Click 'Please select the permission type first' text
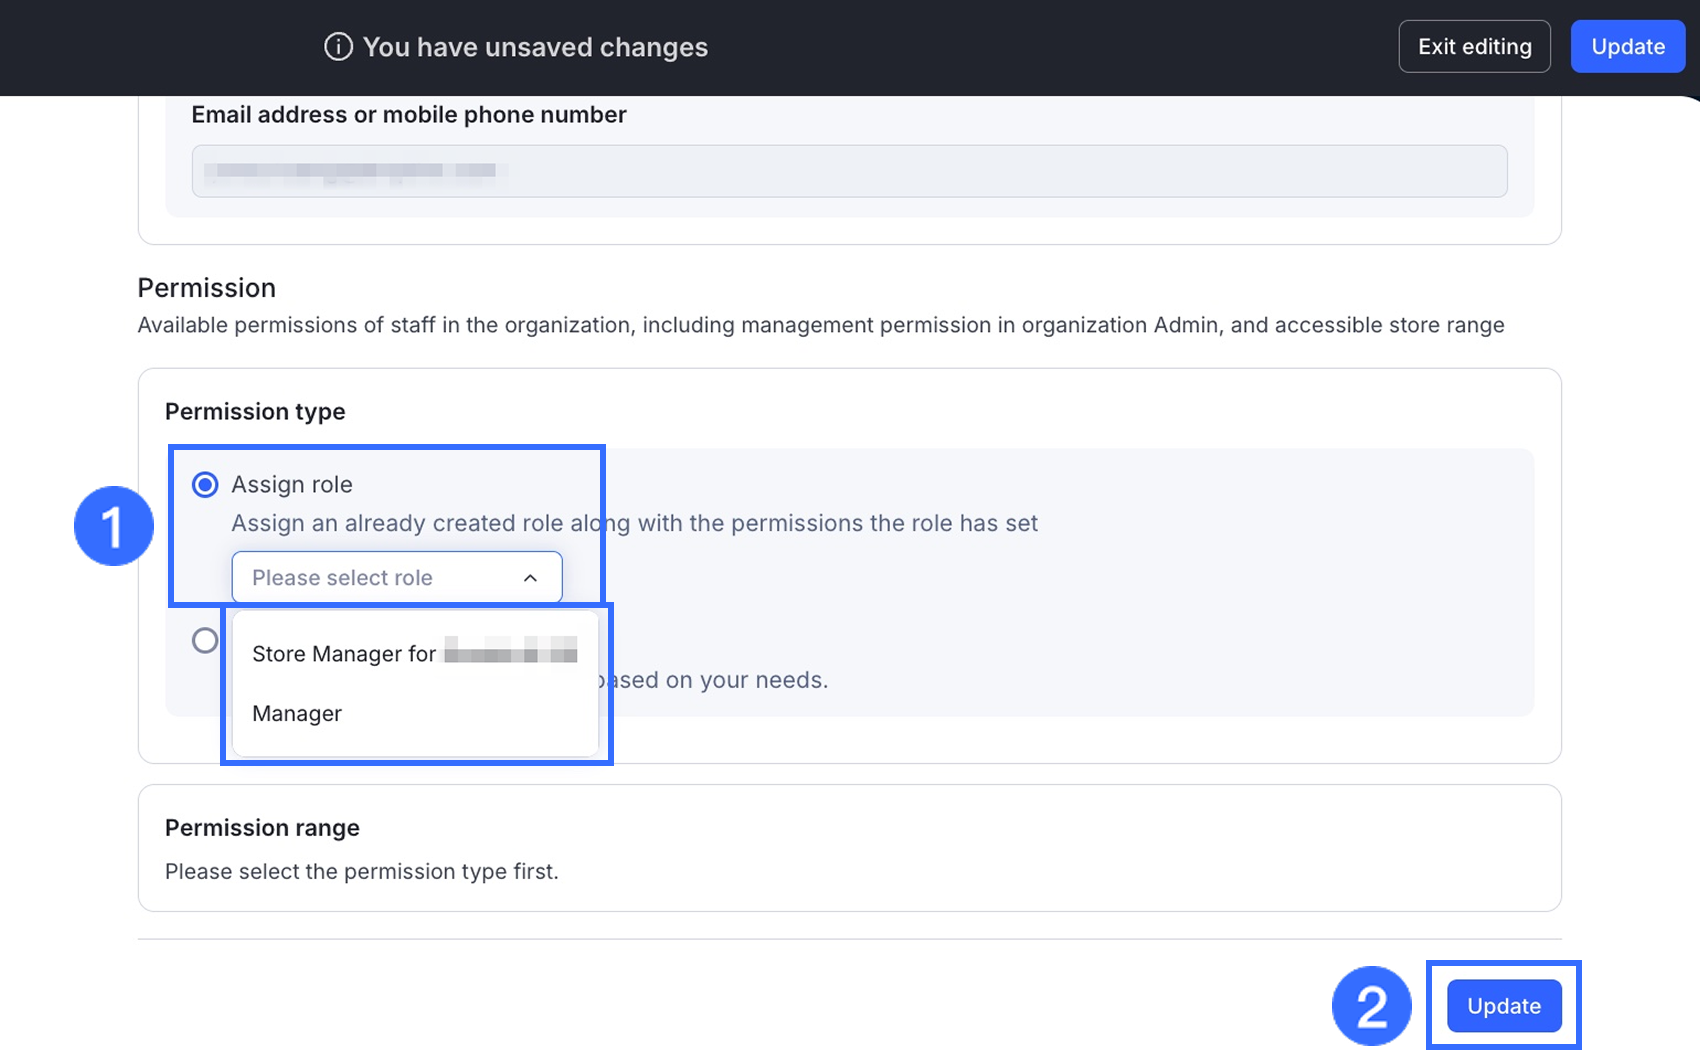The image size is (1700, 1060). [x=361, y=872]
